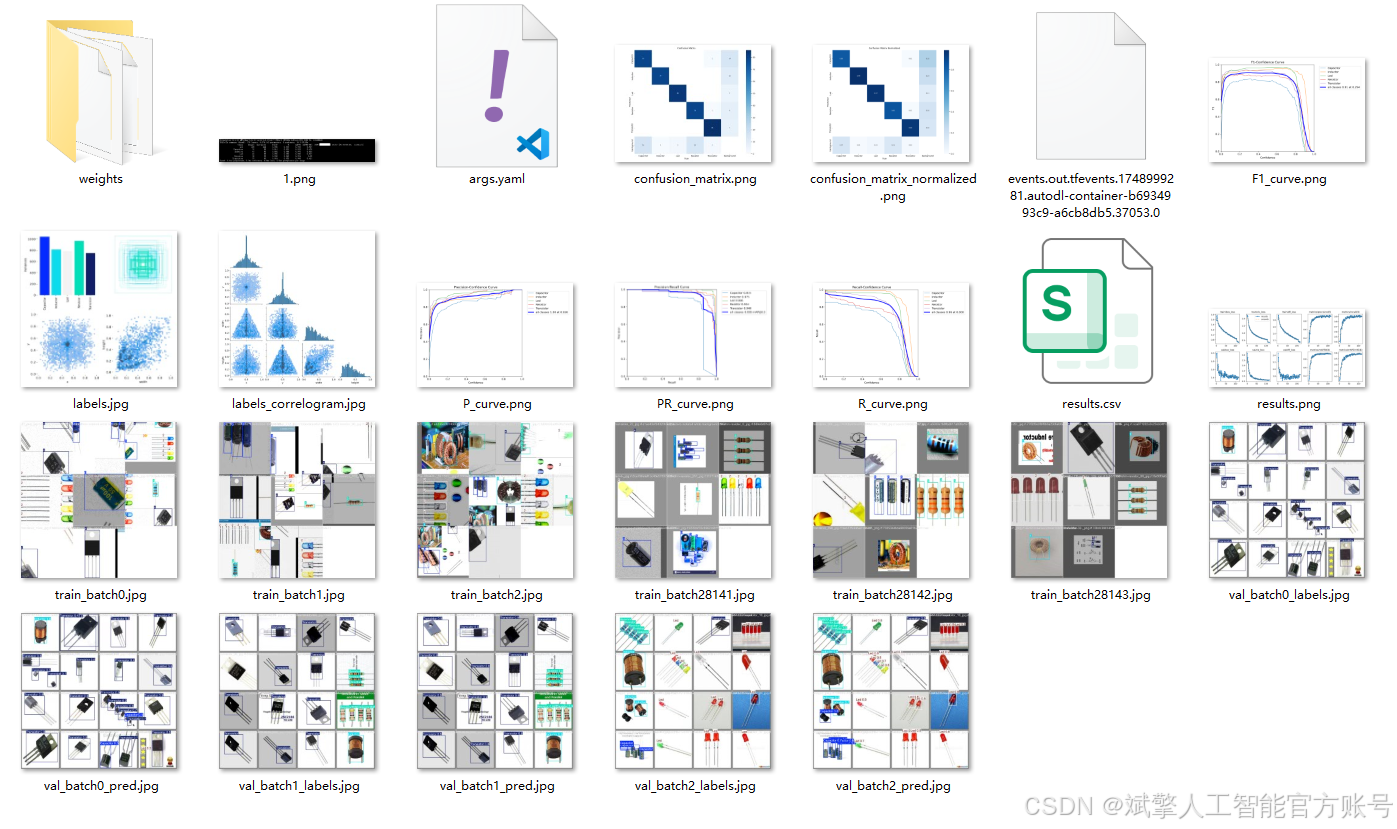Click the 'weights' folder name

[x=100, y=179]
